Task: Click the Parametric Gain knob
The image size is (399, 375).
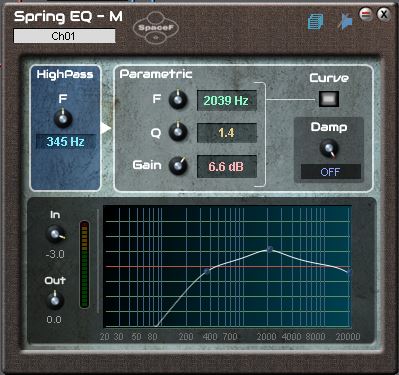Action: click(178, 165)
